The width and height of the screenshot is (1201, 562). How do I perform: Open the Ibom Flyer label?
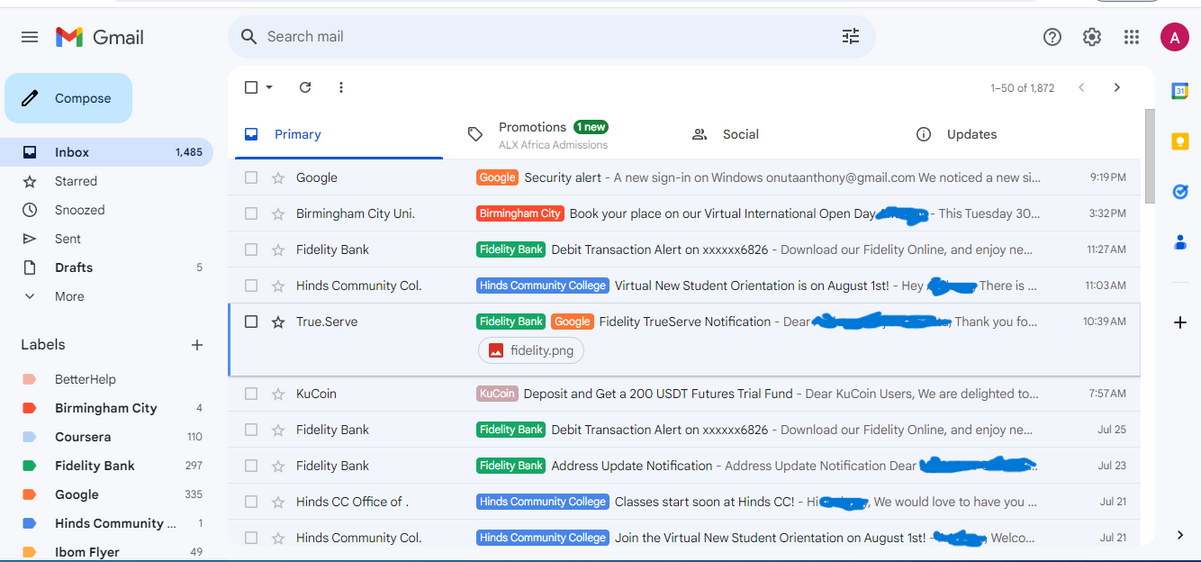click(x=107, y=552)
